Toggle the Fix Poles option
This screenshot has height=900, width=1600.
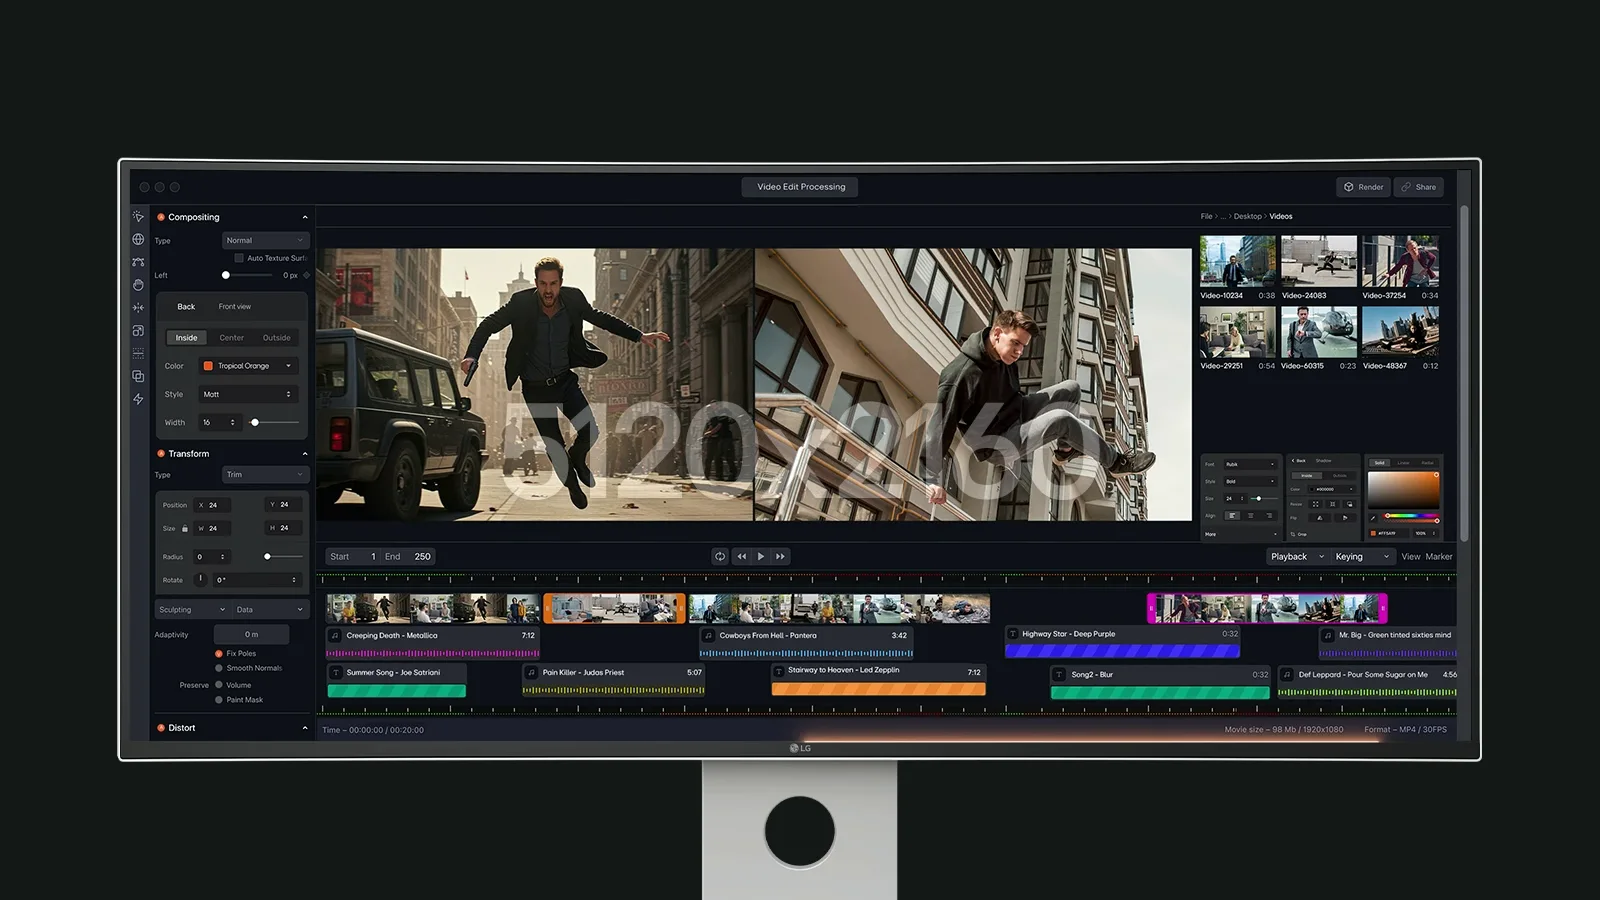[219, 653]
